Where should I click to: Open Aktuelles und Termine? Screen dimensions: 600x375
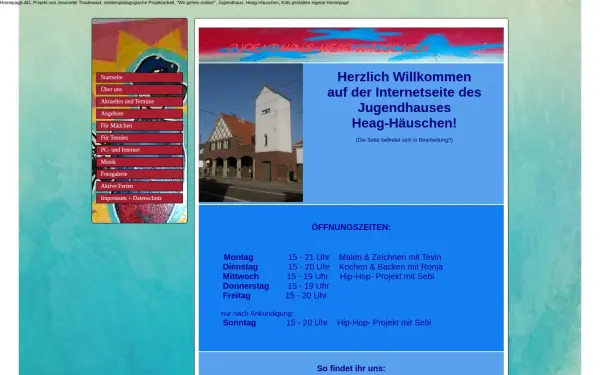tap(139, 101)
